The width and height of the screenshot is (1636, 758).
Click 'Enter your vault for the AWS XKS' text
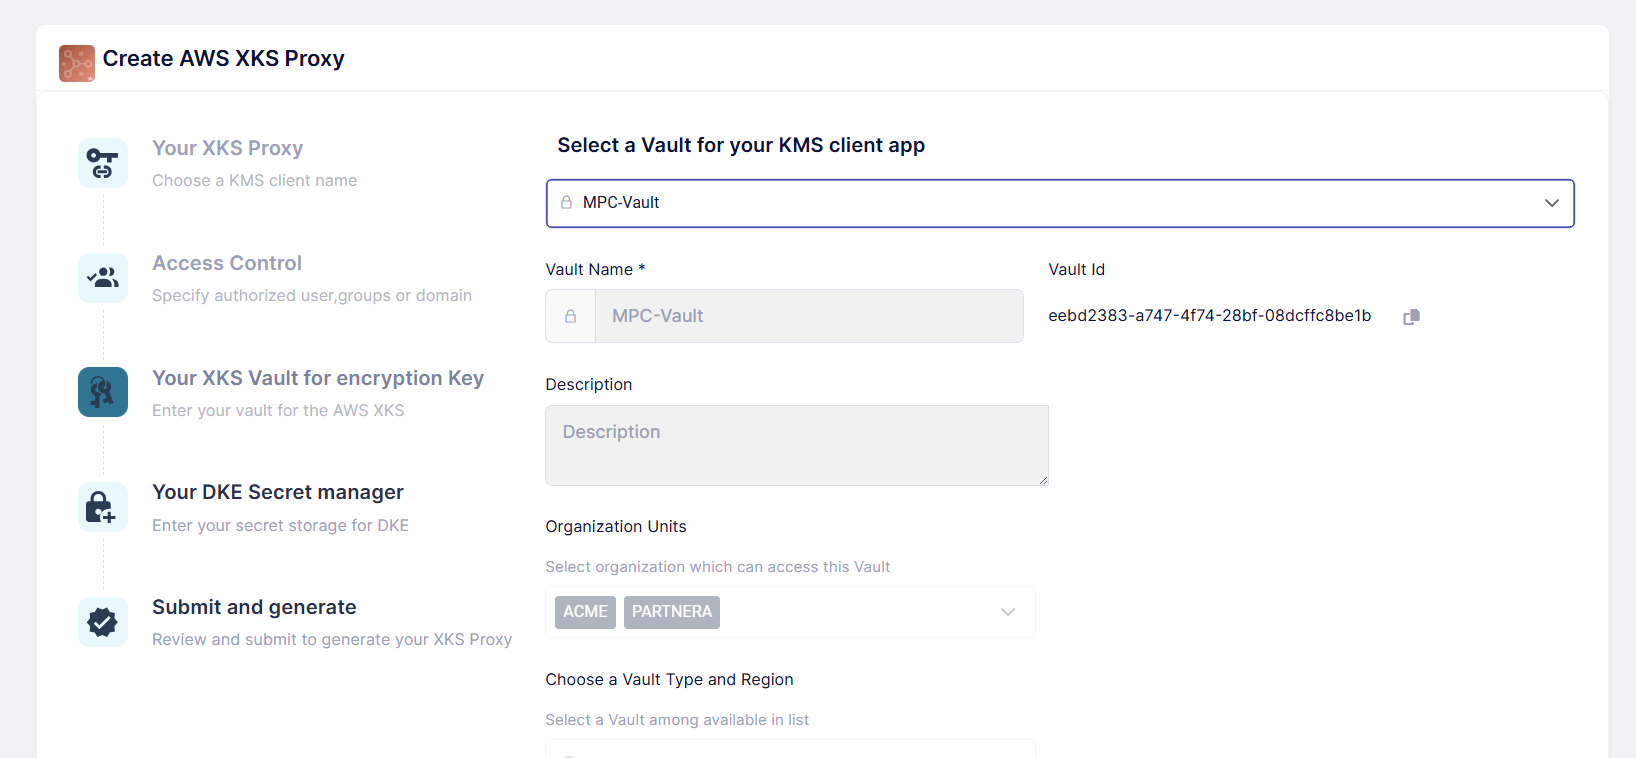coord(278,411)
